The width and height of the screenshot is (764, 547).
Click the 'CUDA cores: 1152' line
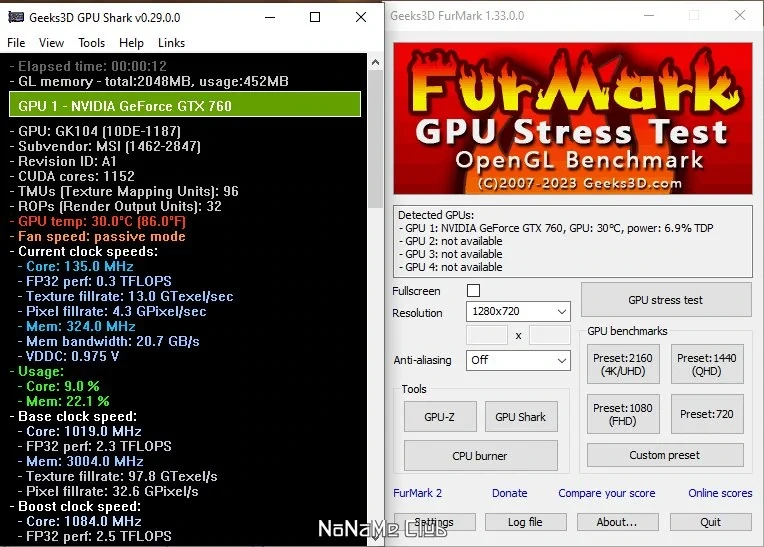coord(73,176)
